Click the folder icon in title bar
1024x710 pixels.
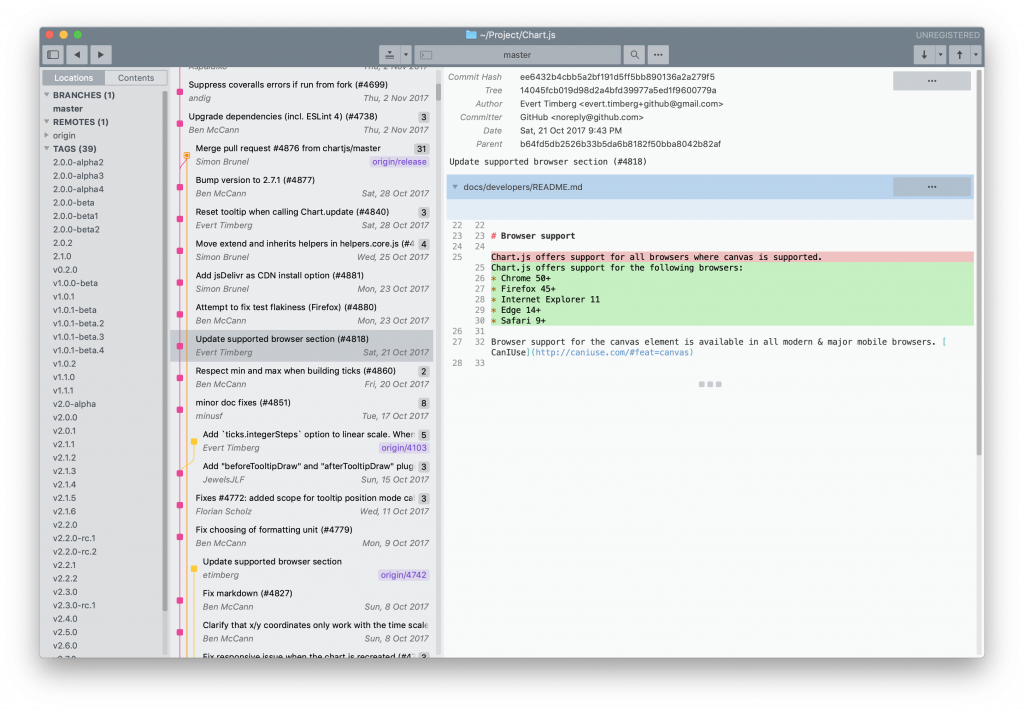471,35
